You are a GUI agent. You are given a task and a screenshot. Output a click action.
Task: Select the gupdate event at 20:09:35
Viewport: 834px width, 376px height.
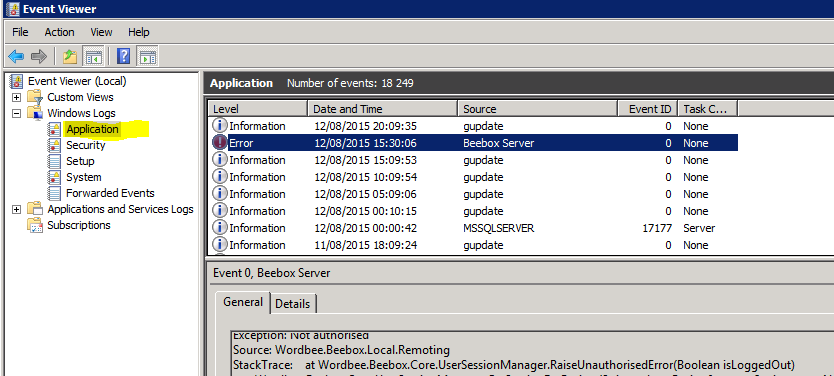472,126
